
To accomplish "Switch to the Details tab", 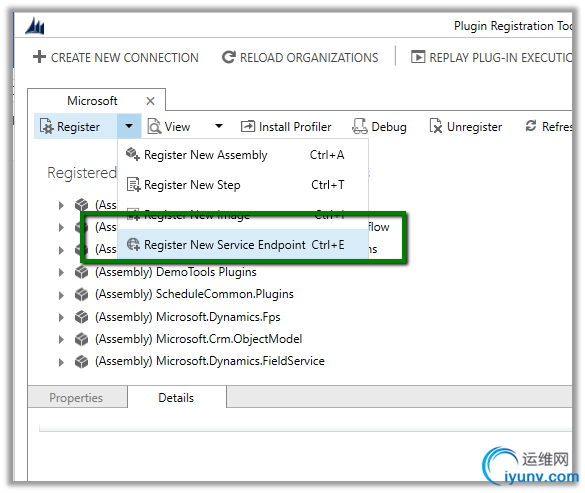I will point(176,398).
